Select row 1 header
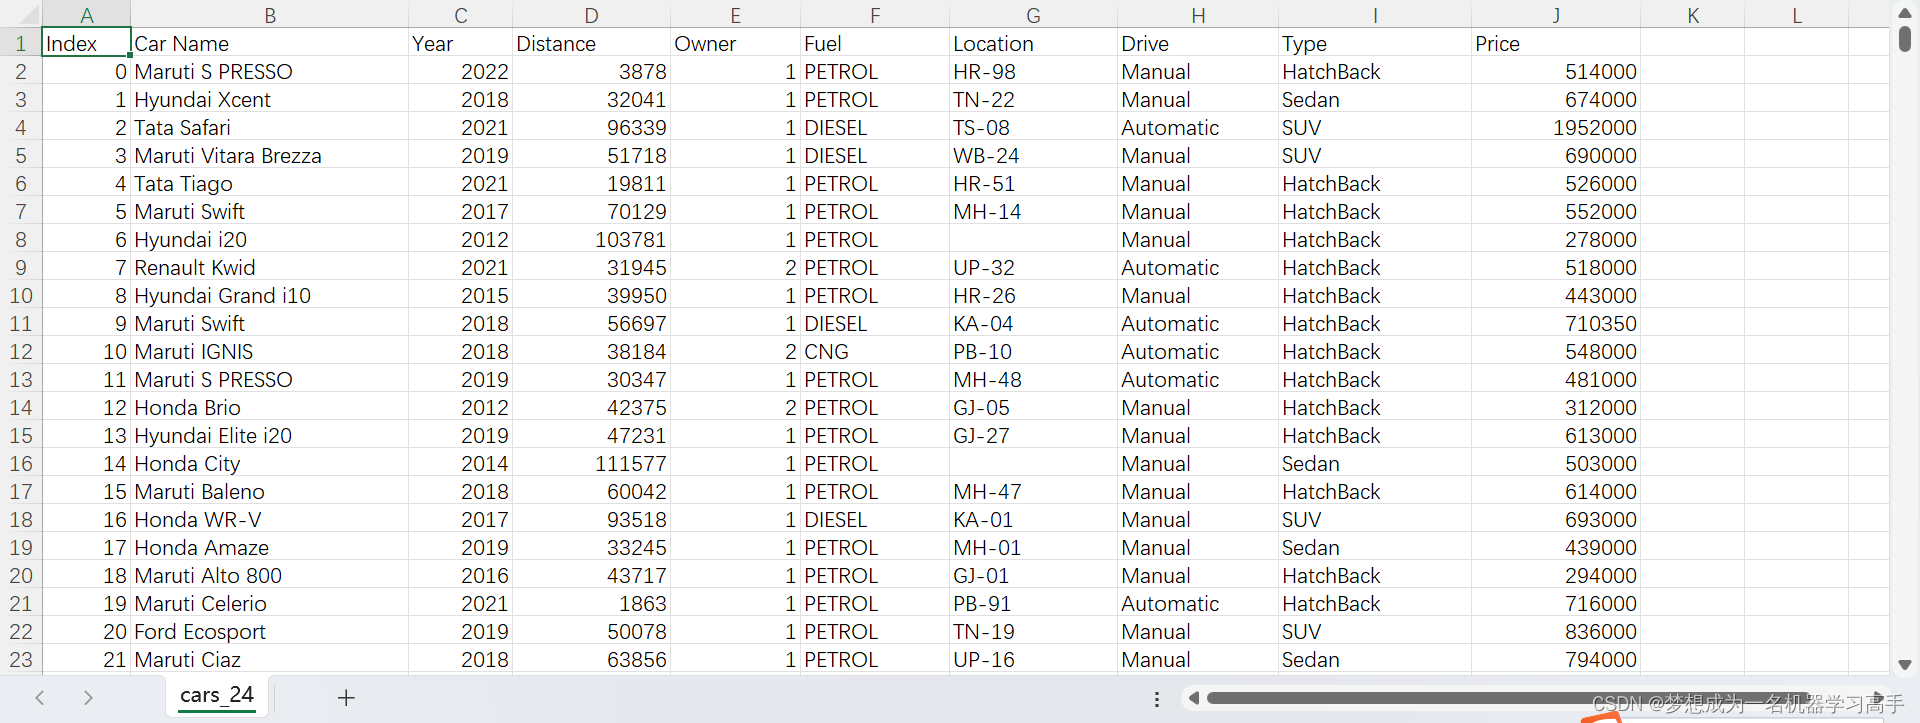Image resolution: width=1920 pixels, height=723 pixels. coord(20,44)
